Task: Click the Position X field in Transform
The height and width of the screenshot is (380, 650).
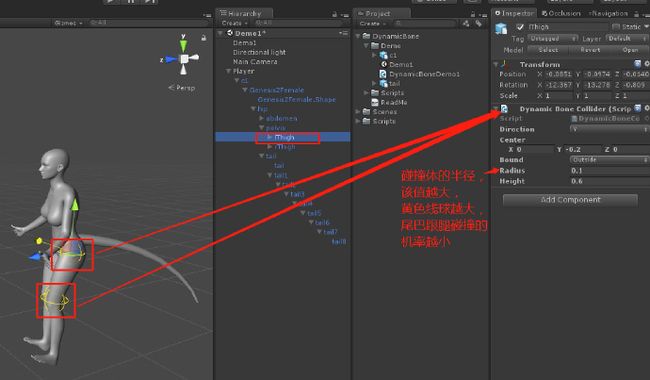Action: 558,74
